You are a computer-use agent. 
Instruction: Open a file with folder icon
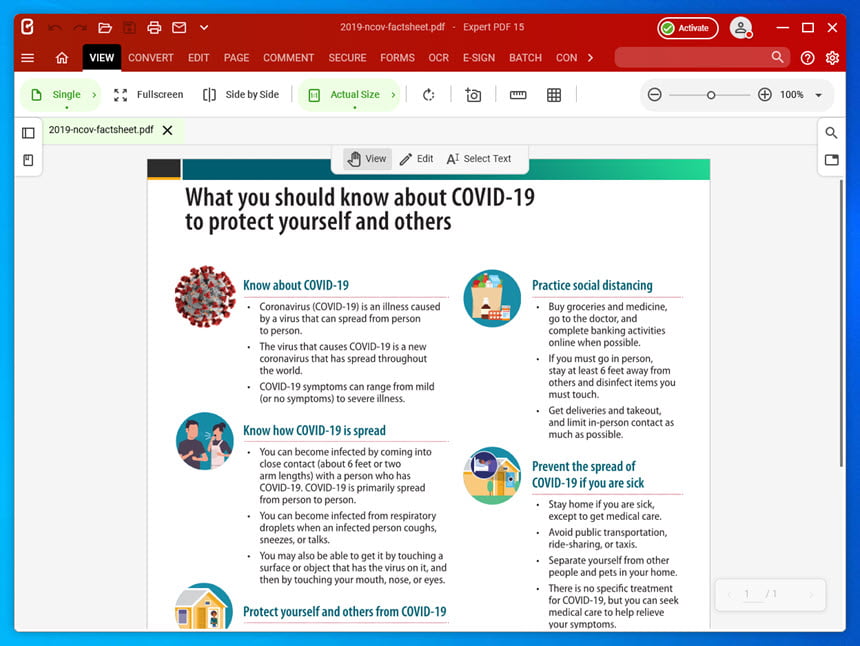[105, 27]
